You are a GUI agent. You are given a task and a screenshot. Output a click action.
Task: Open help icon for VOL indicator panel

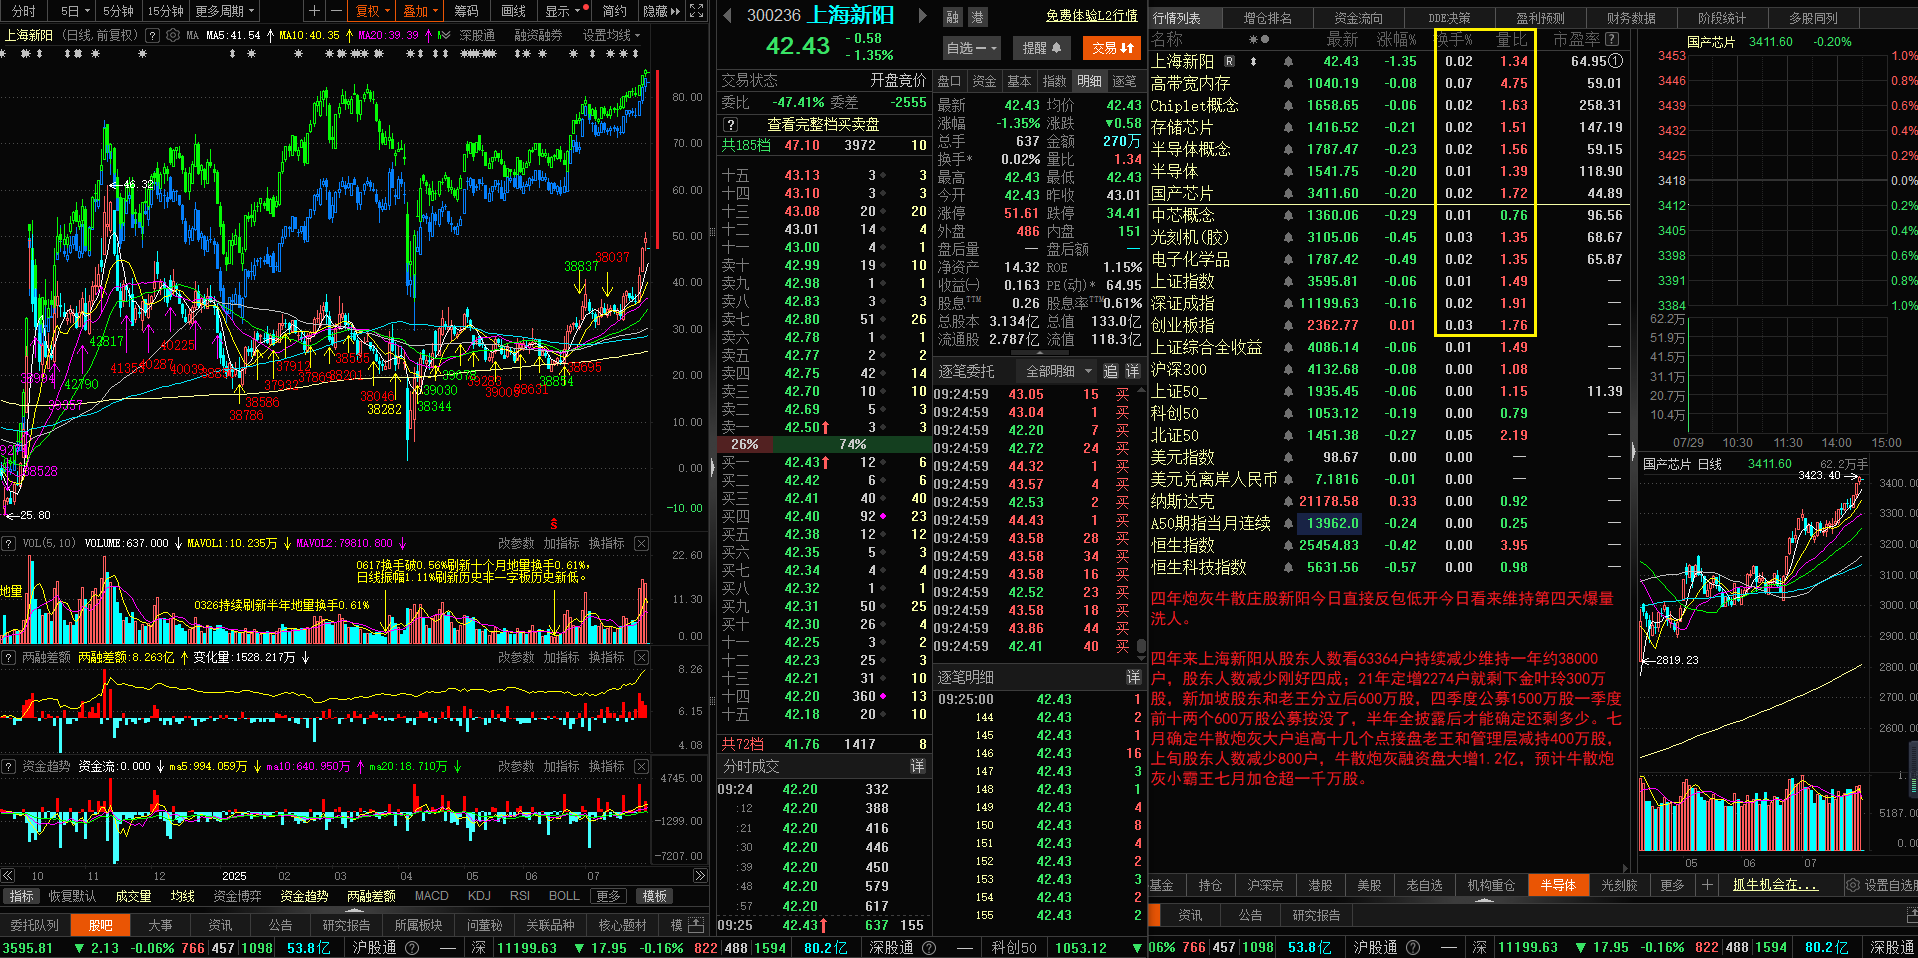[x=9, y=543]
